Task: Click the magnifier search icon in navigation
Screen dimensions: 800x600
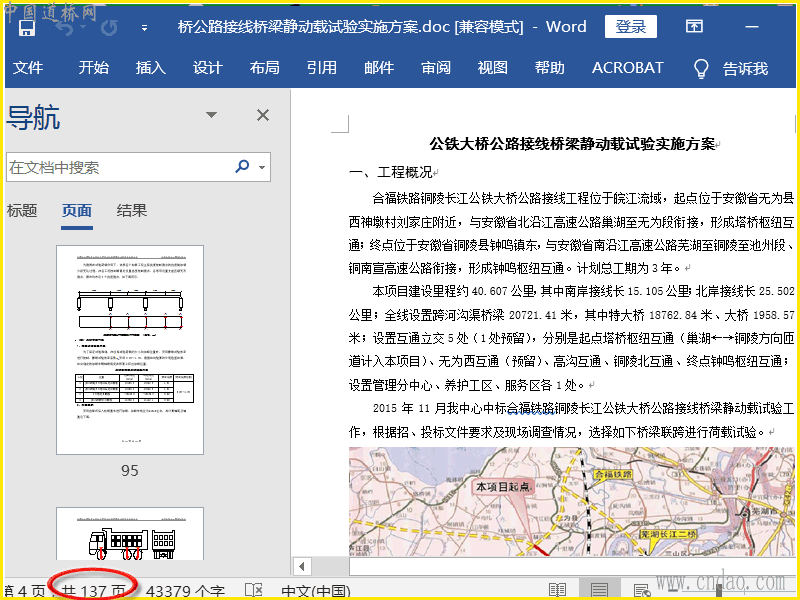Action: (x=242, y=167)
